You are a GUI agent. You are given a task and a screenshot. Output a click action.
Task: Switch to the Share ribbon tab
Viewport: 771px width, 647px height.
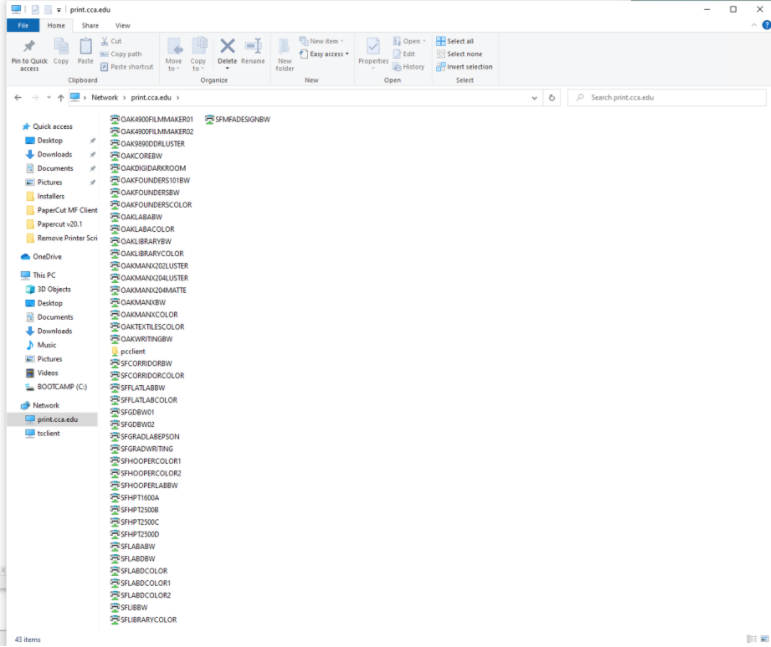90,26
